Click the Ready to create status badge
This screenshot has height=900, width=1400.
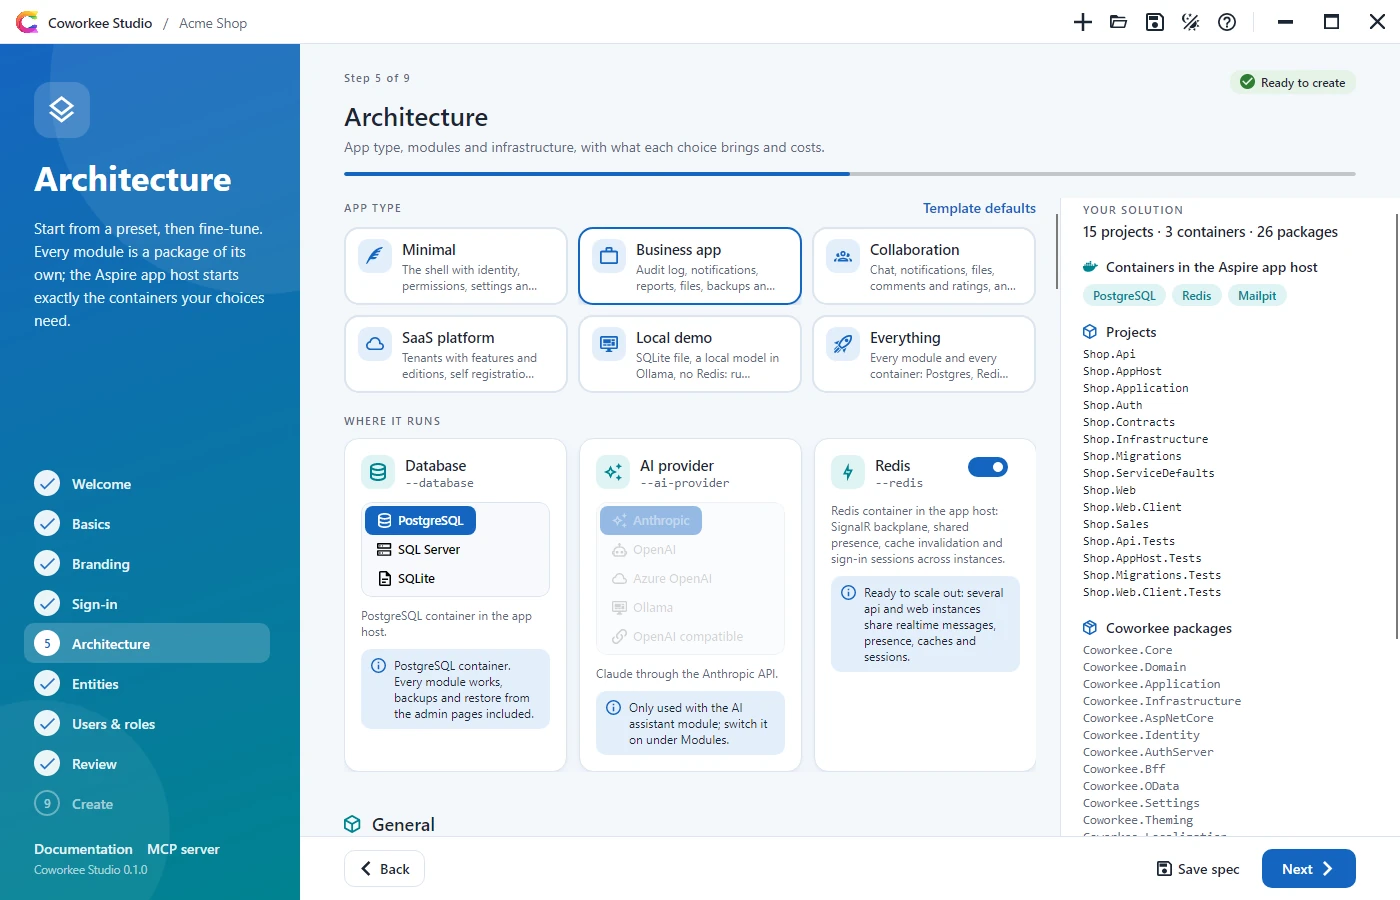(x=1293, y=83)
